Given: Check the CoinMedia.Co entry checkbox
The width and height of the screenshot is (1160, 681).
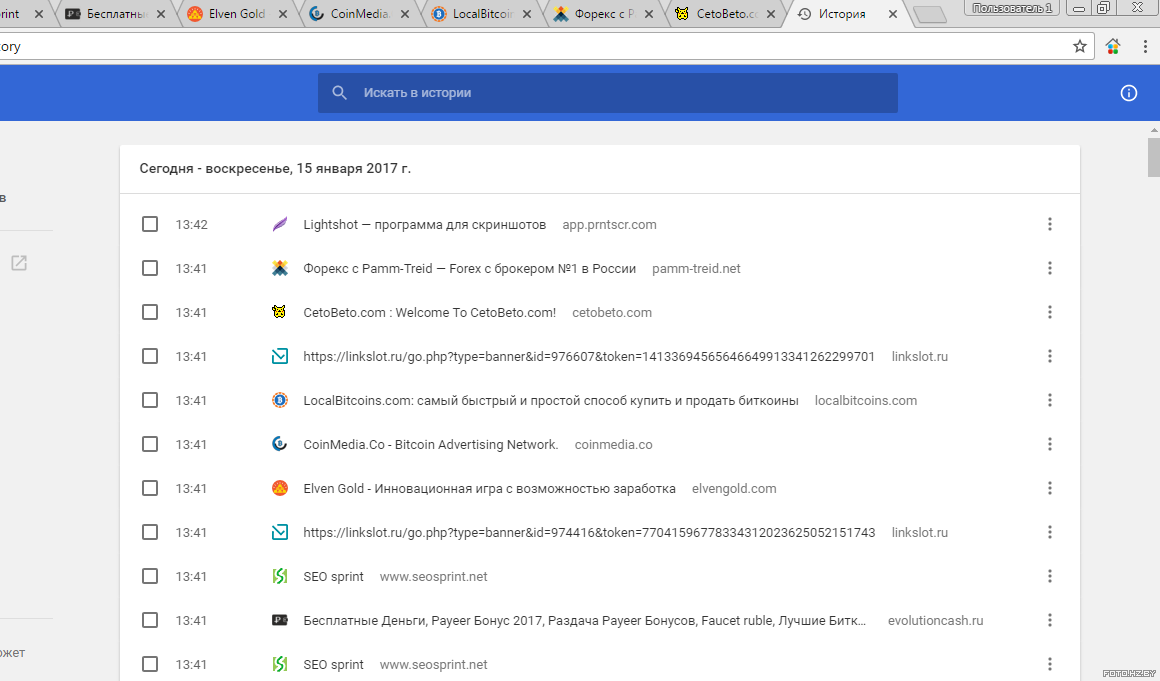Looking at the screenshot, I should (149, 444).
